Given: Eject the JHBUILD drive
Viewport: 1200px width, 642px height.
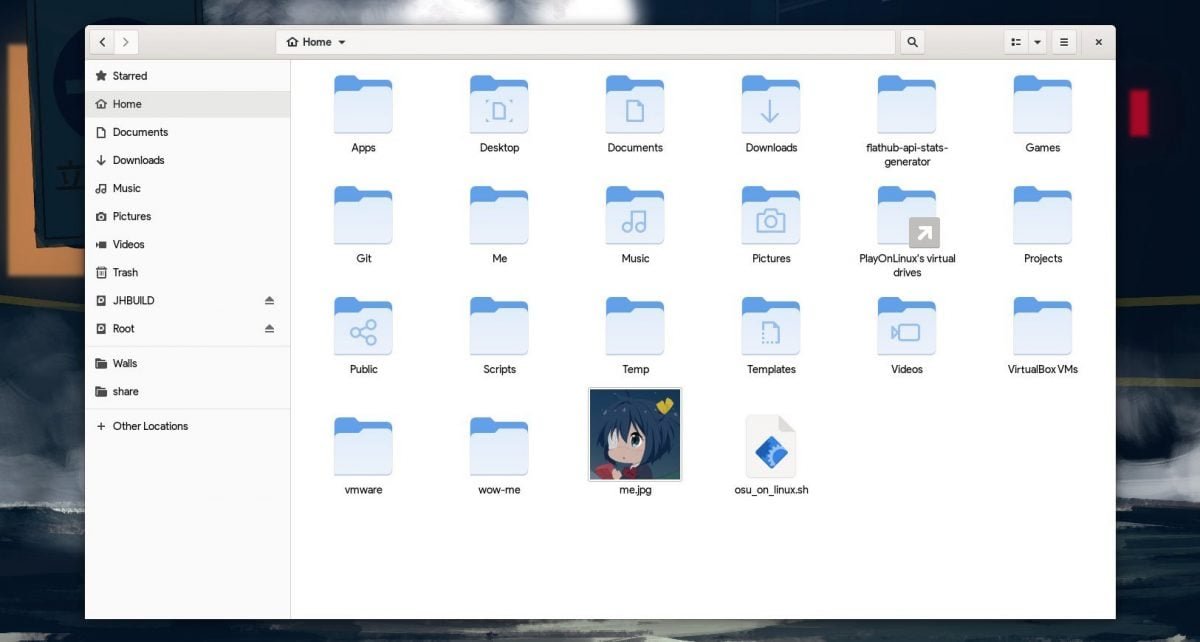Looking at the screenshot, I should [269, 300].
